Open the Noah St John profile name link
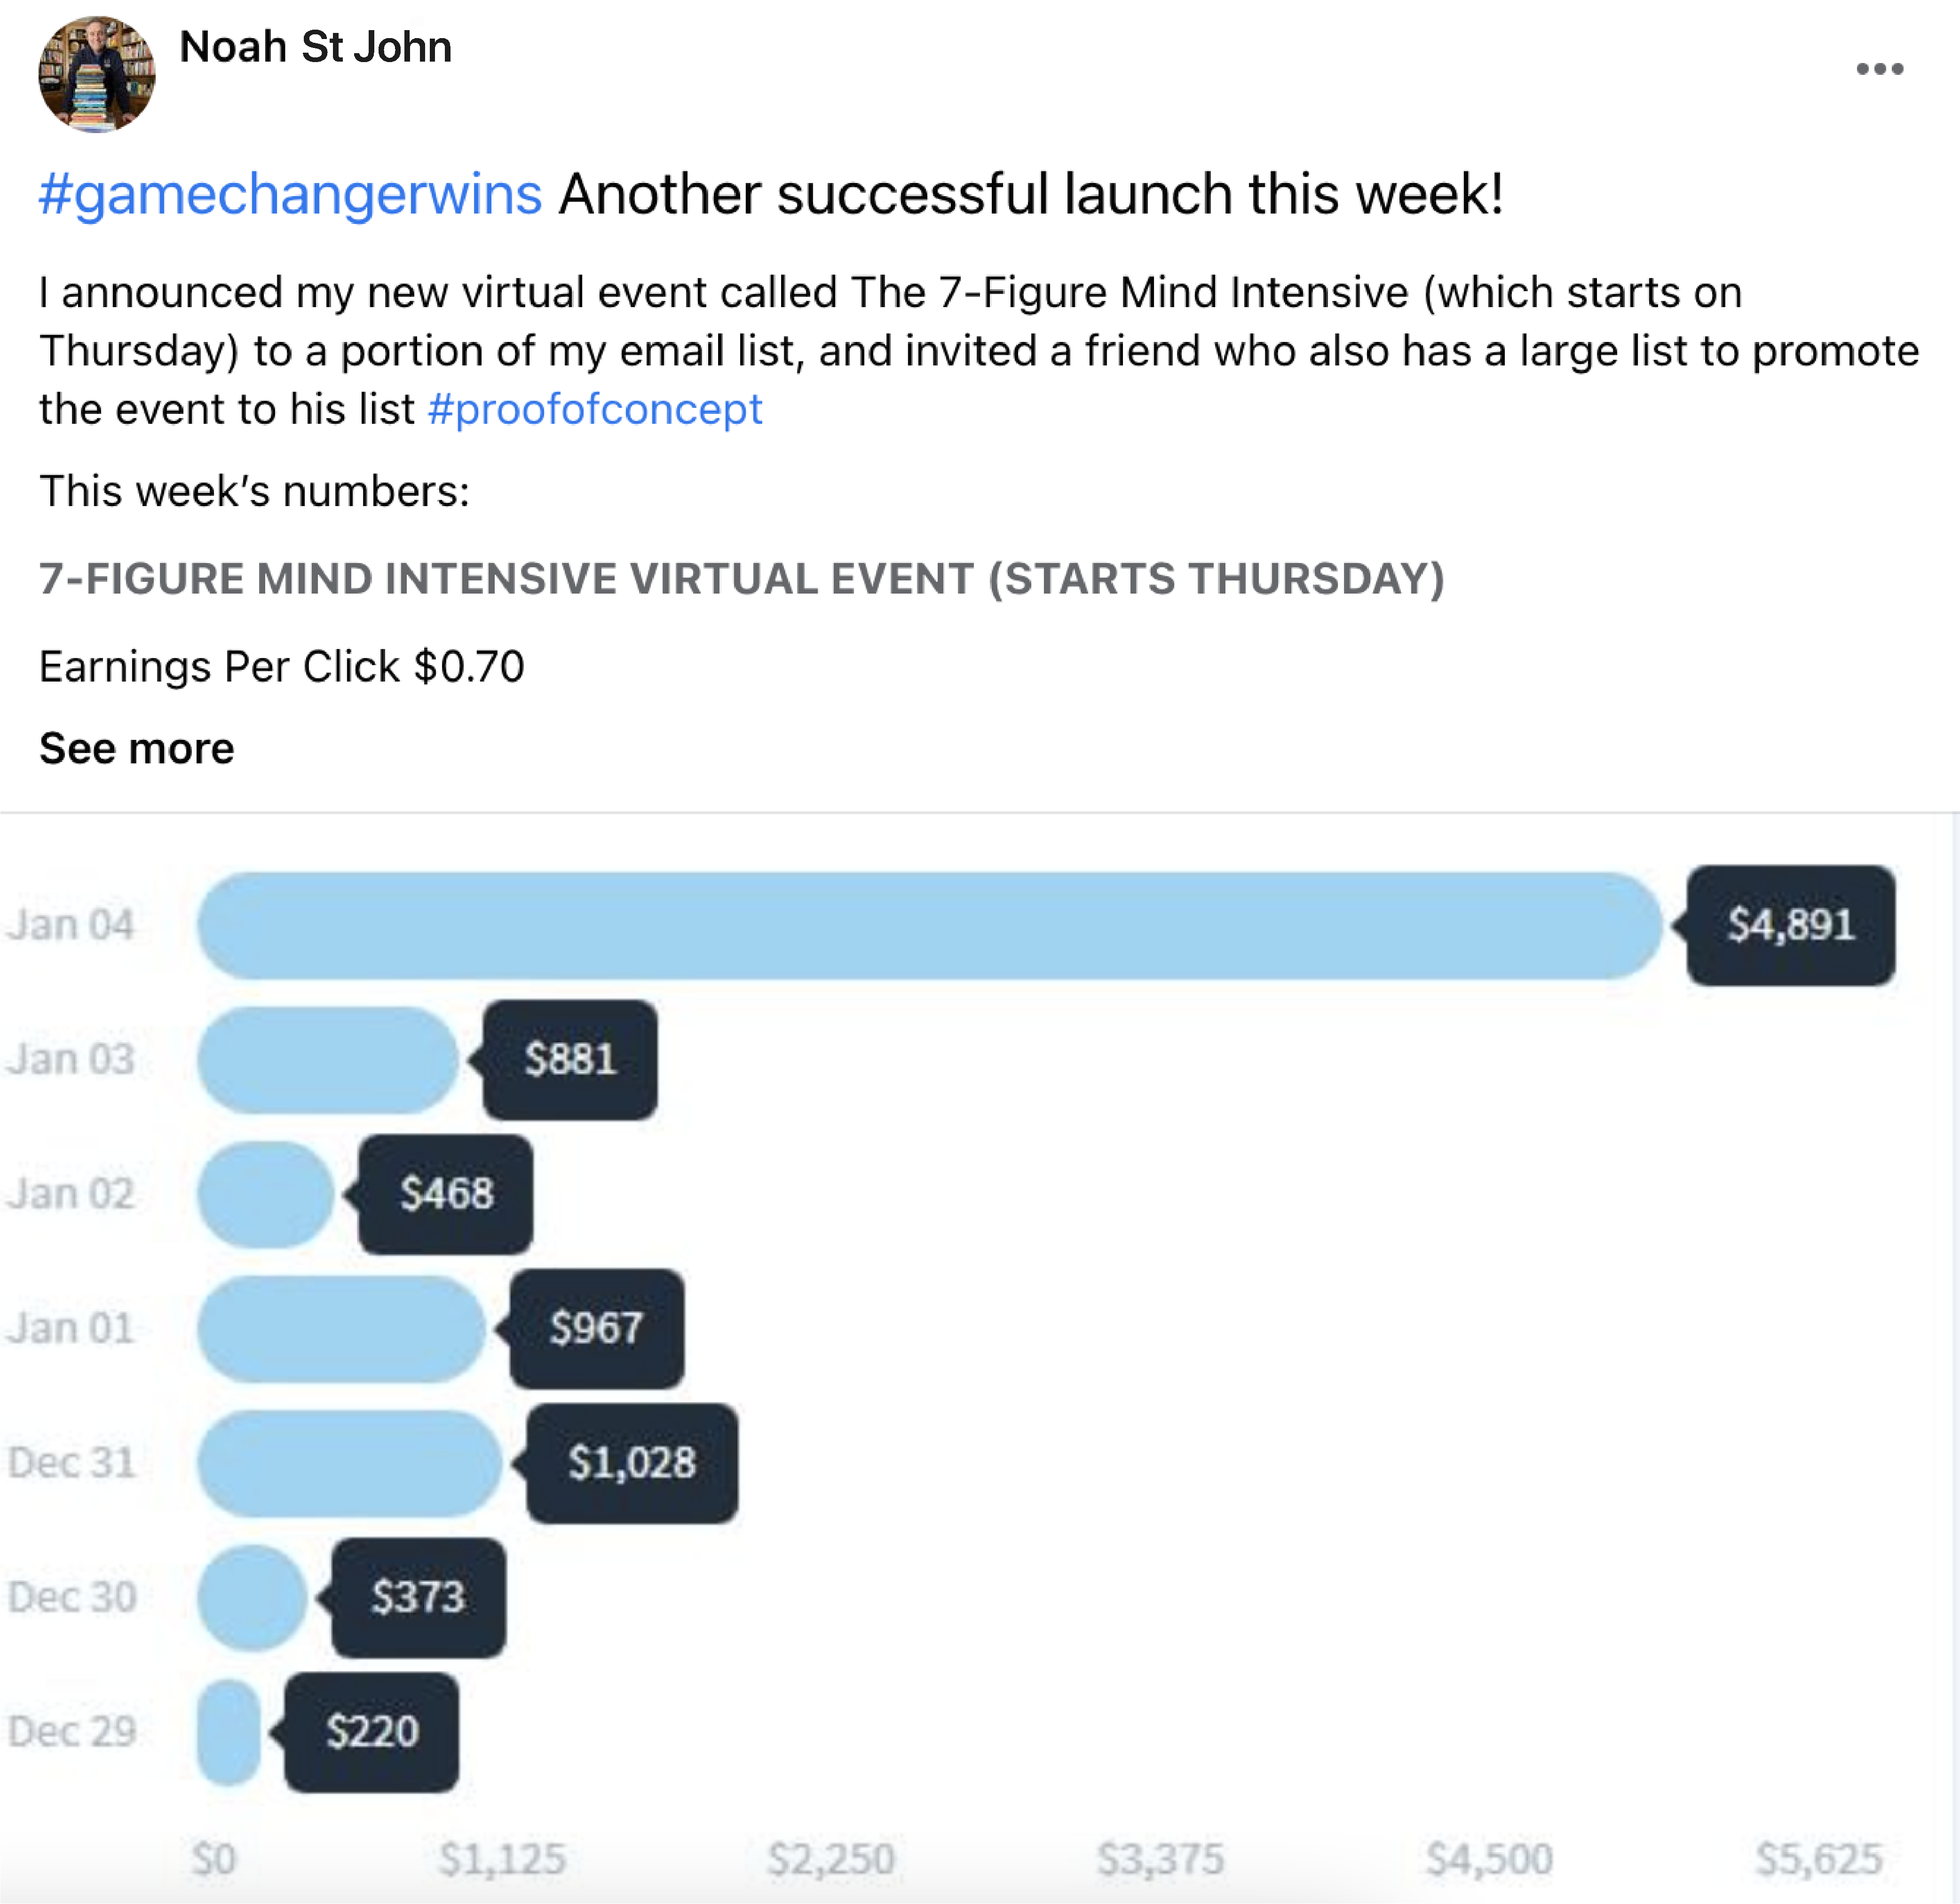1960x1904 pixels. click(x=315, y=47)
